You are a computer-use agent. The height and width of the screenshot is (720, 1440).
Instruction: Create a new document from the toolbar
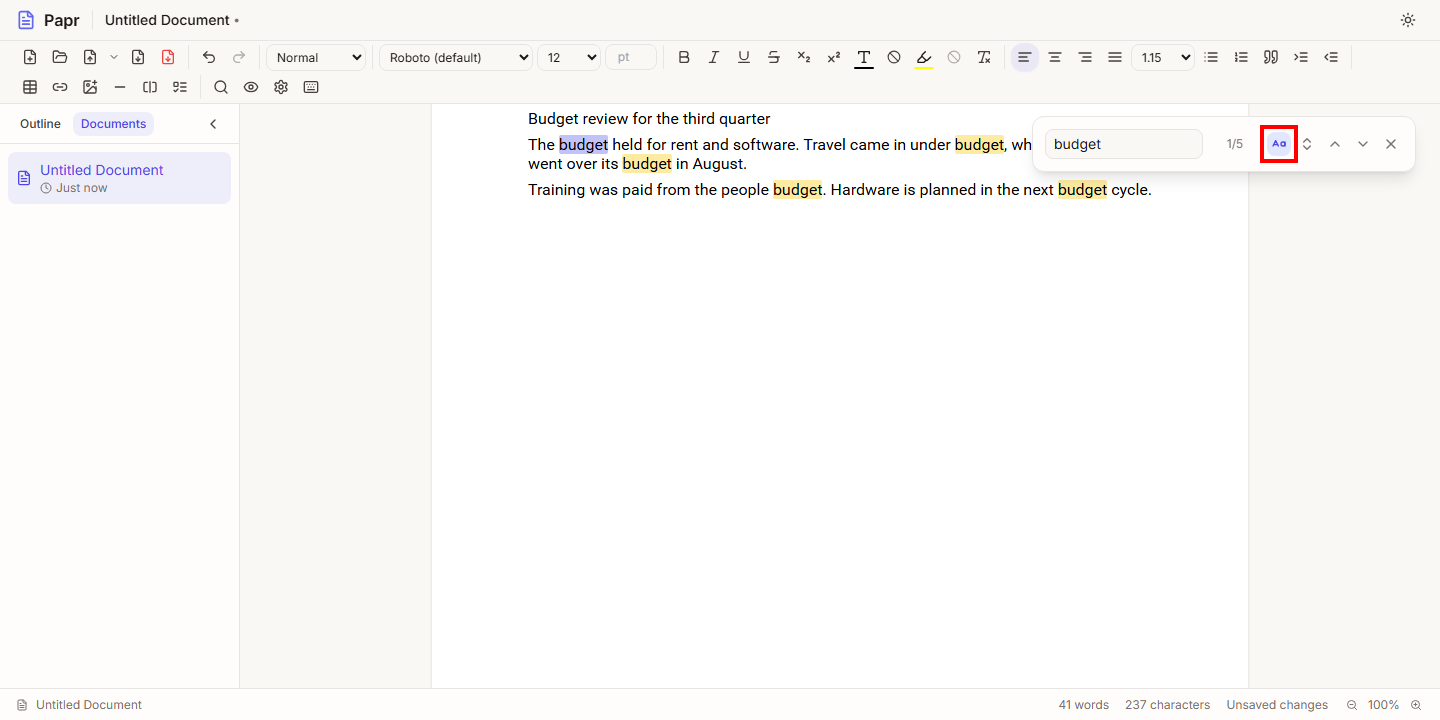coord(30,57)
